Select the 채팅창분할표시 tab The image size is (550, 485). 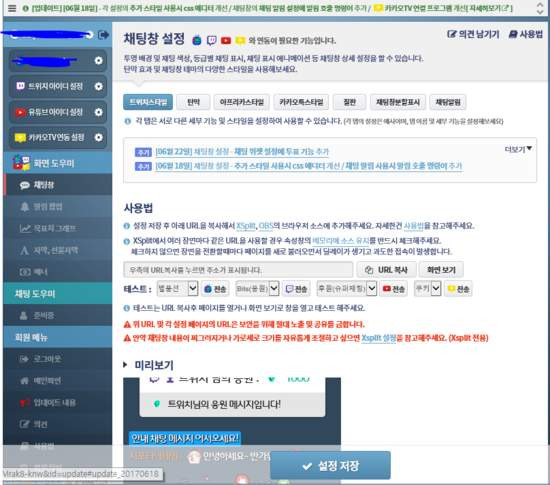tap(398, 102)
